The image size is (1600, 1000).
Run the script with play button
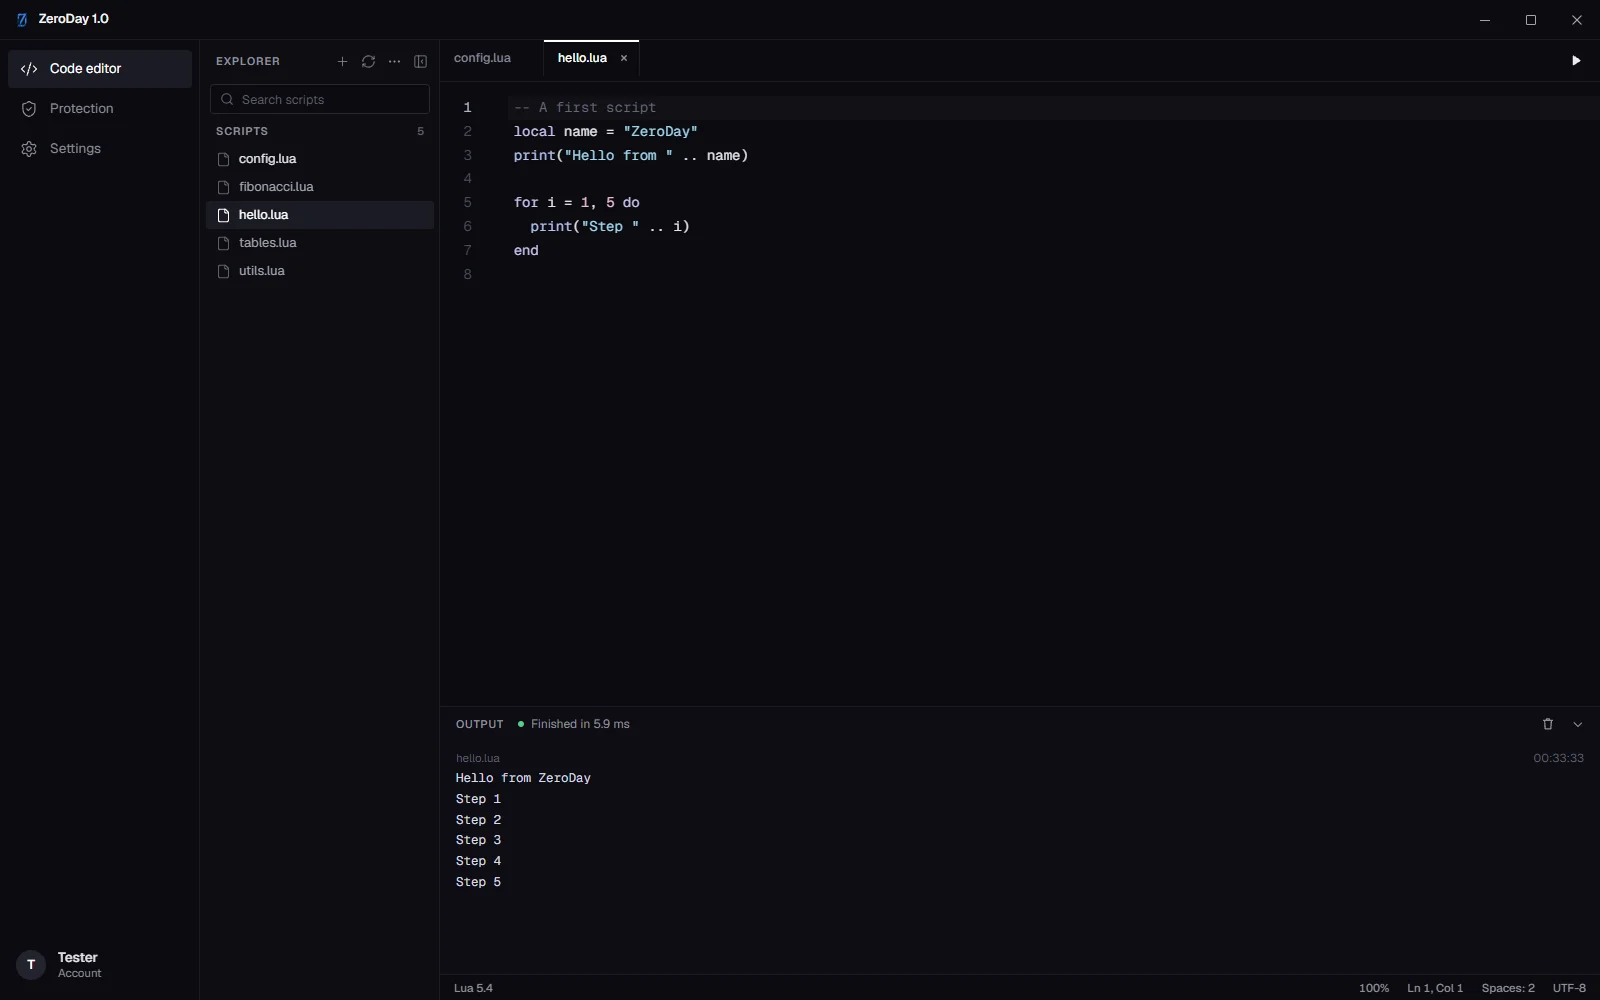[x=1576, y=61]
